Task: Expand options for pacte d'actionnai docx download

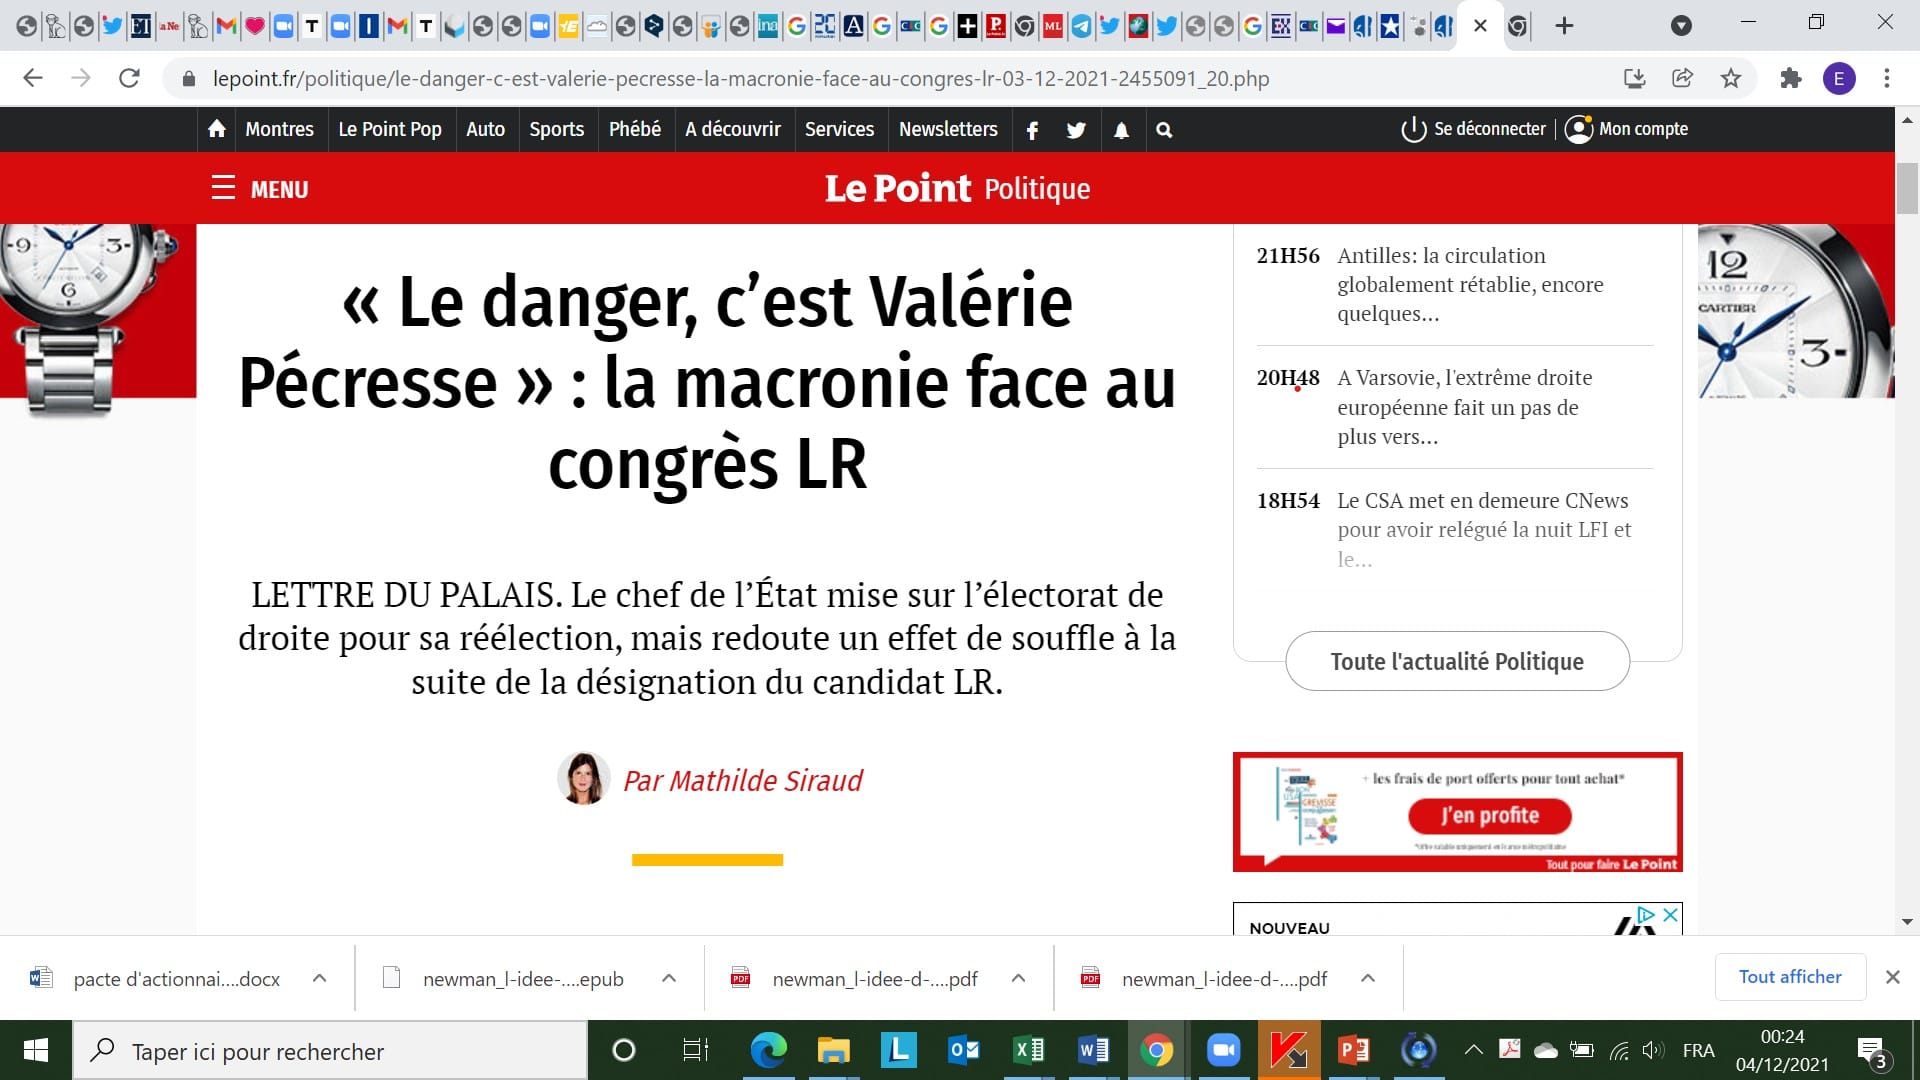Action: point(319,978)
